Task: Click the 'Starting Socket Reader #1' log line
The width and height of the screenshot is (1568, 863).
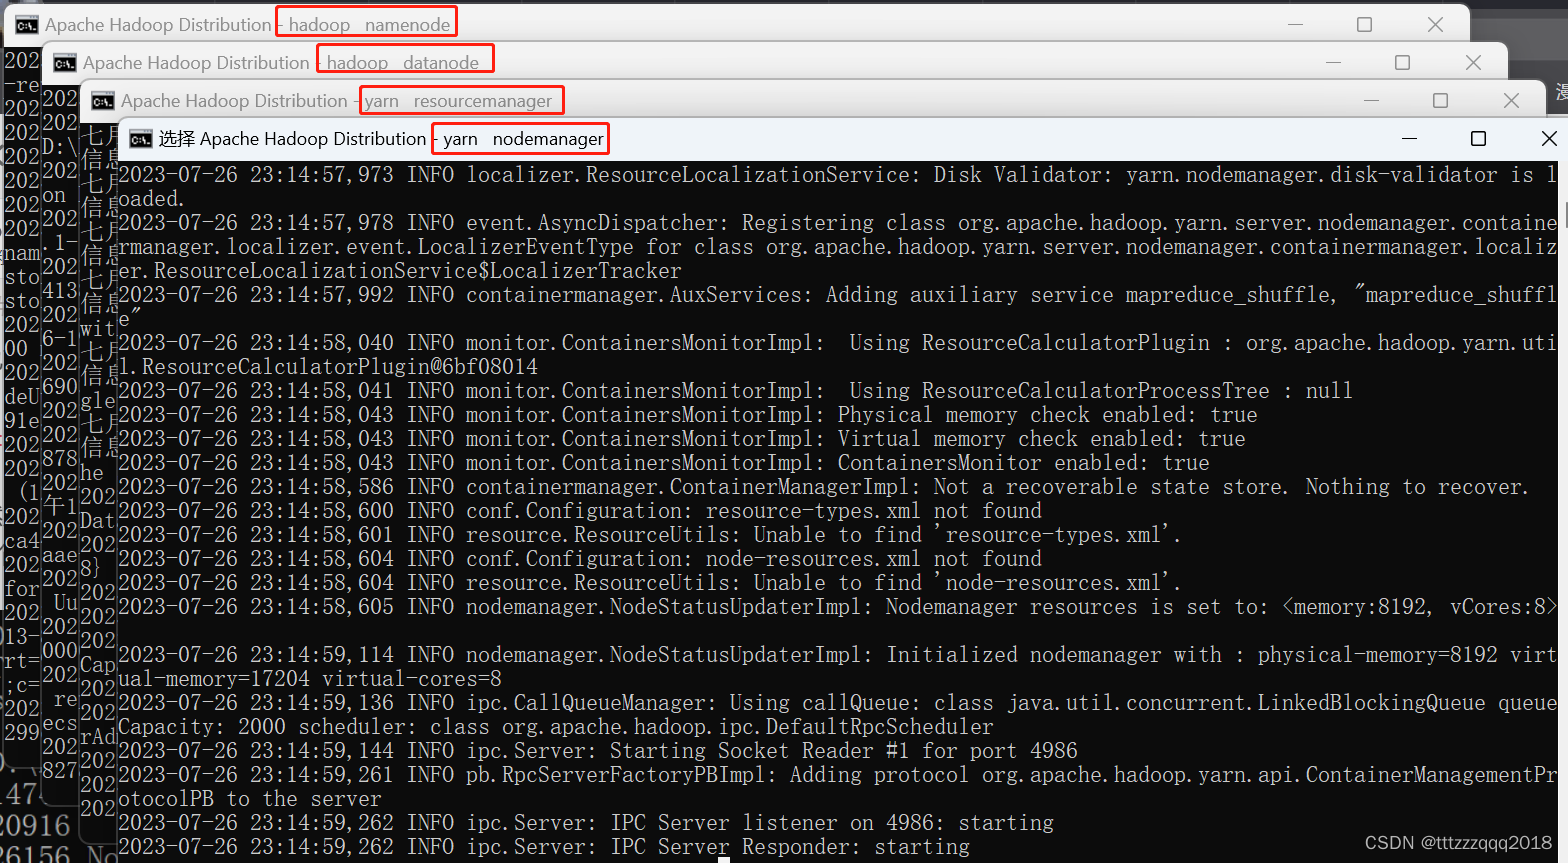Action: [598, 751]
